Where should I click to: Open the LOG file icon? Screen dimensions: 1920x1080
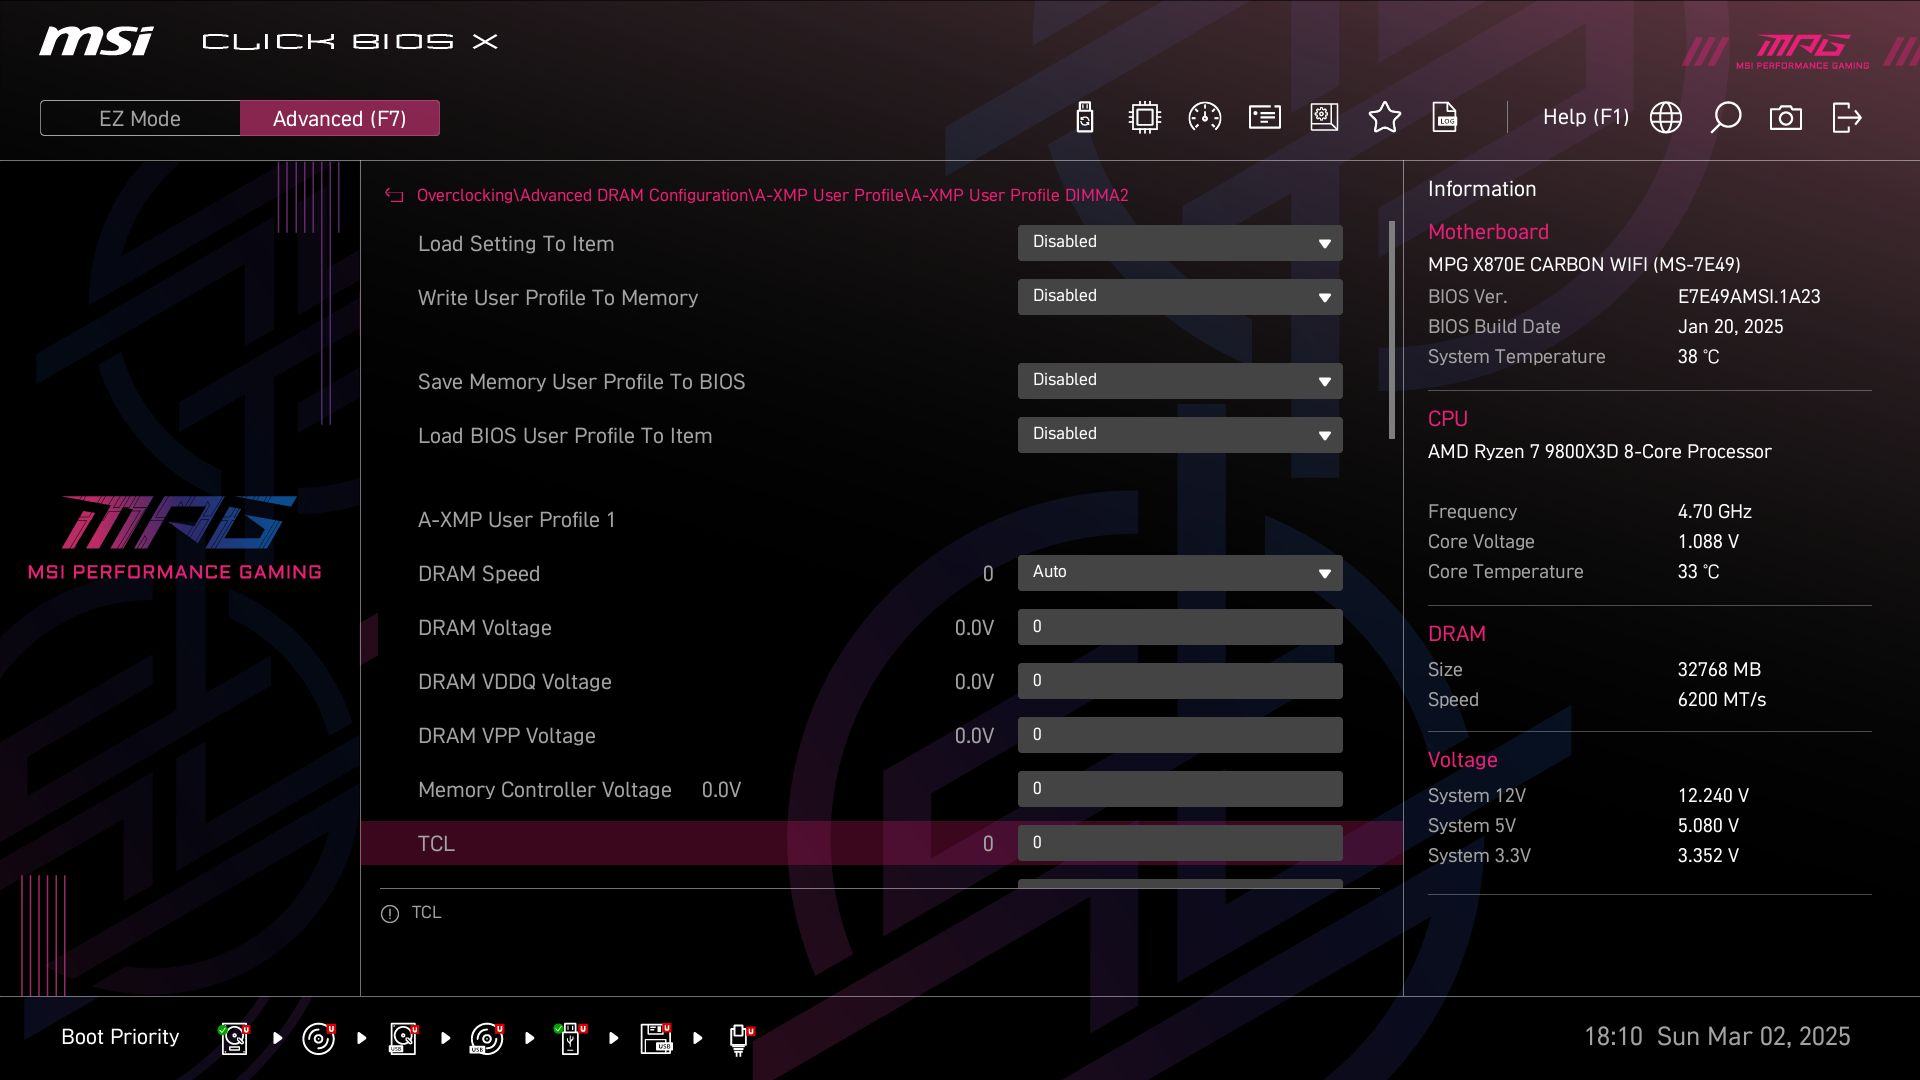click(x=1444, y=118)
